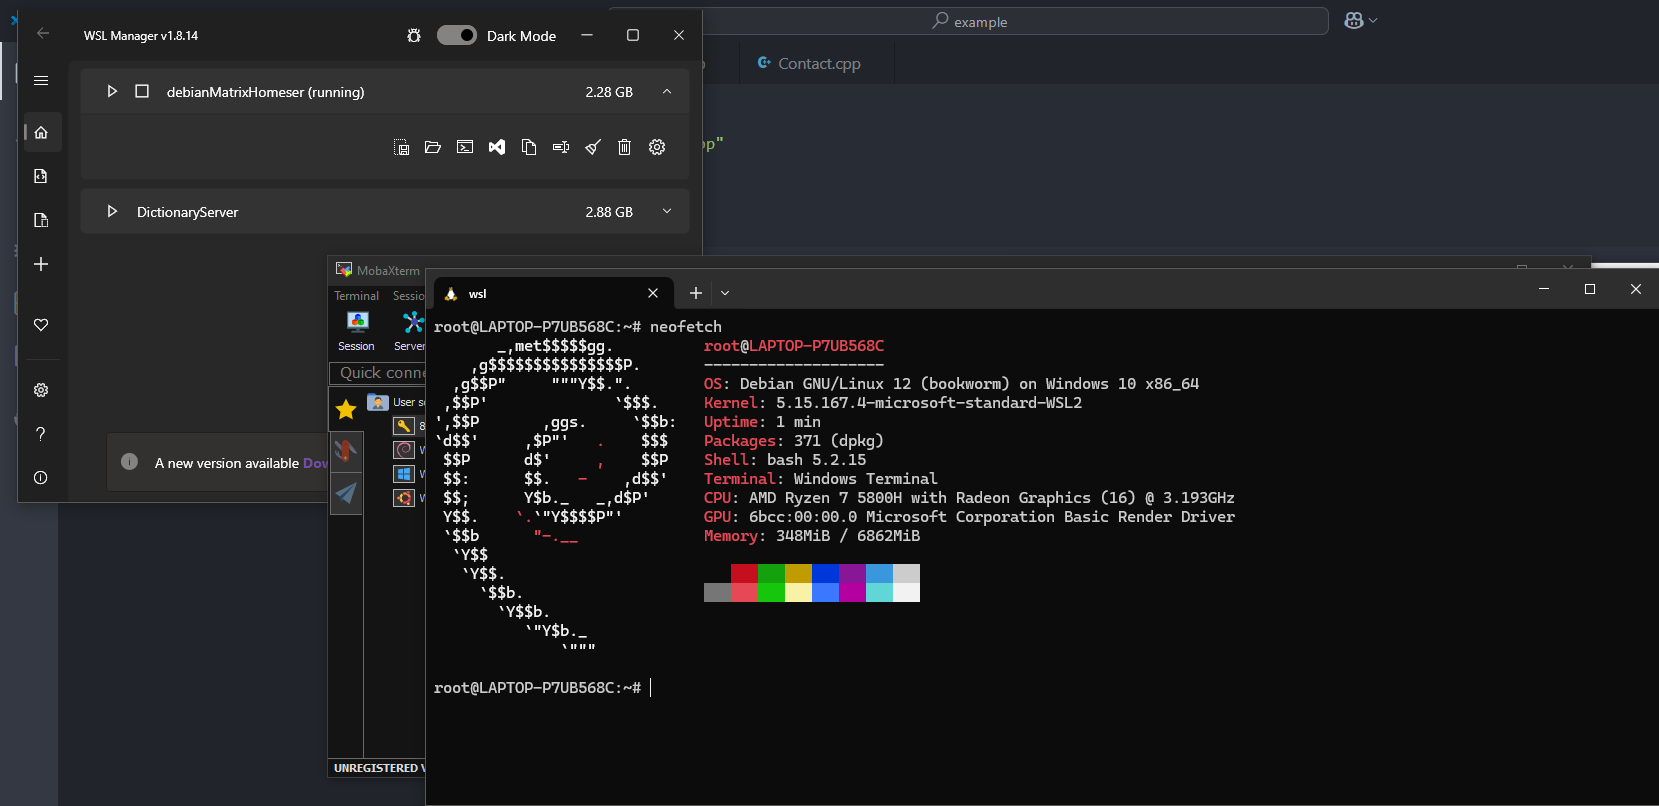Delete the debianMatrixHomeser distro with trash icon
Image resolution: width=1659 pixels, height=806 pixels.
point(625,147)
